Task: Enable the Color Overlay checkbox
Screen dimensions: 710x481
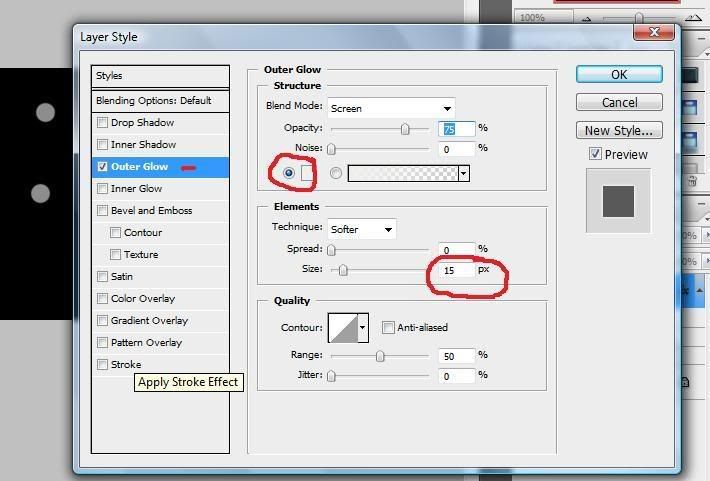Action: (103, 298)
